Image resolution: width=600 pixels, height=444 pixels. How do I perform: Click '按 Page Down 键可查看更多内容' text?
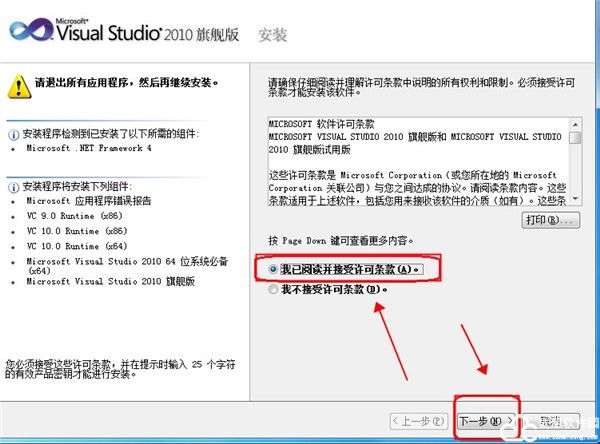pos(341,241)
